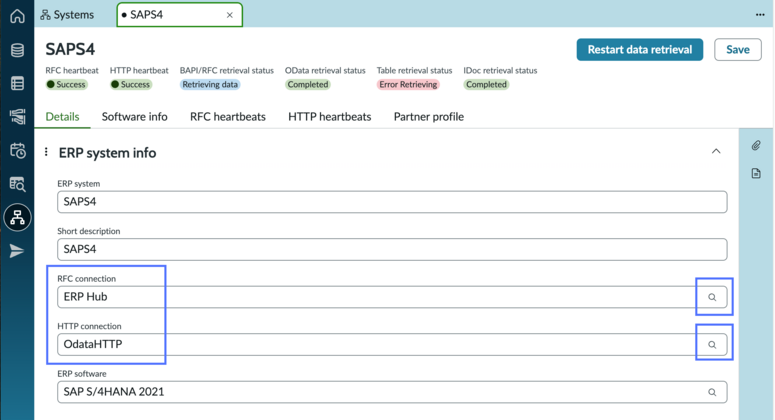Open the data flow icon in sidebar
This screenshot has width=775, height=420.
tap(17, 117)
